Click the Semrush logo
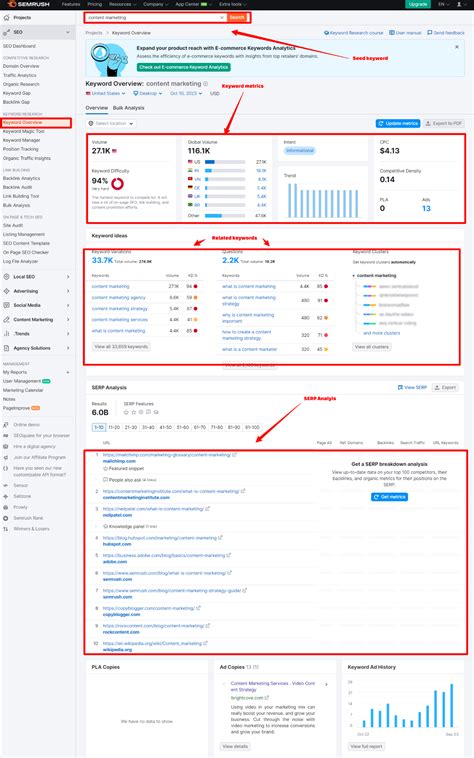The width and height of the screenshot is (474, 758). pyautogui.click(x=27, y=4)
